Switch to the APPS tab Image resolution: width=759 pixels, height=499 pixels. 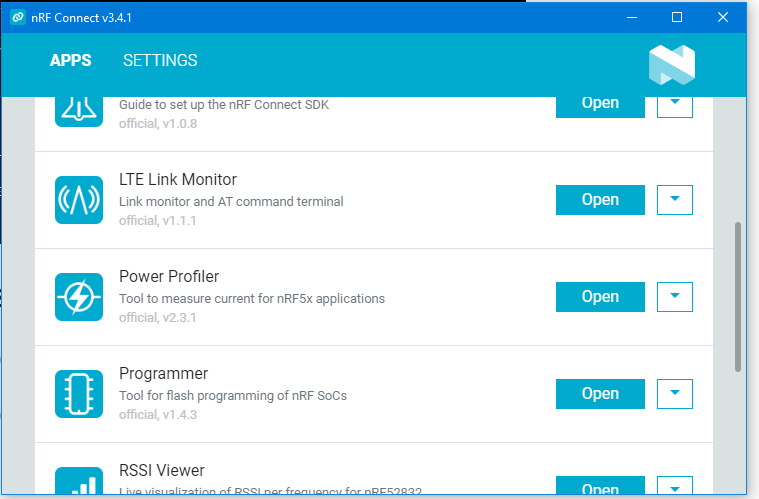pyautogui.click(x=71, y=61)
